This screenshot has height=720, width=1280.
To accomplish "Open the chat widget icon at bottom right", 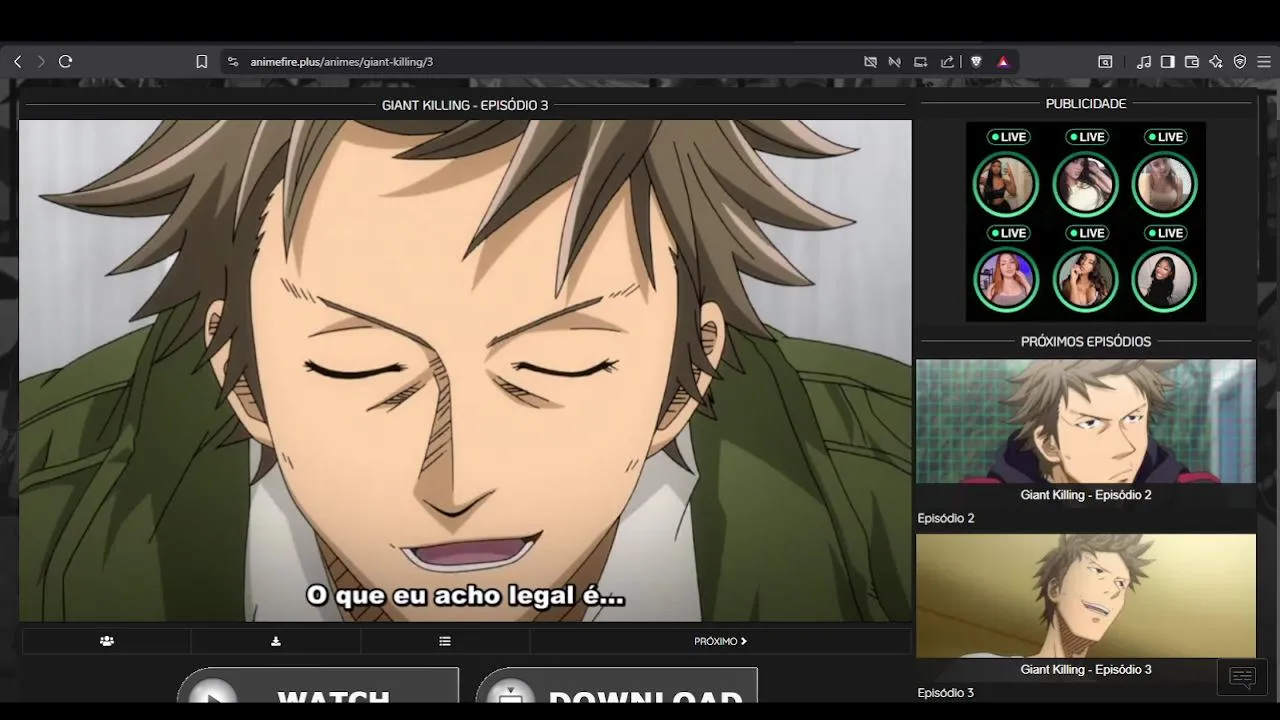I will [x=1242, y=678].
